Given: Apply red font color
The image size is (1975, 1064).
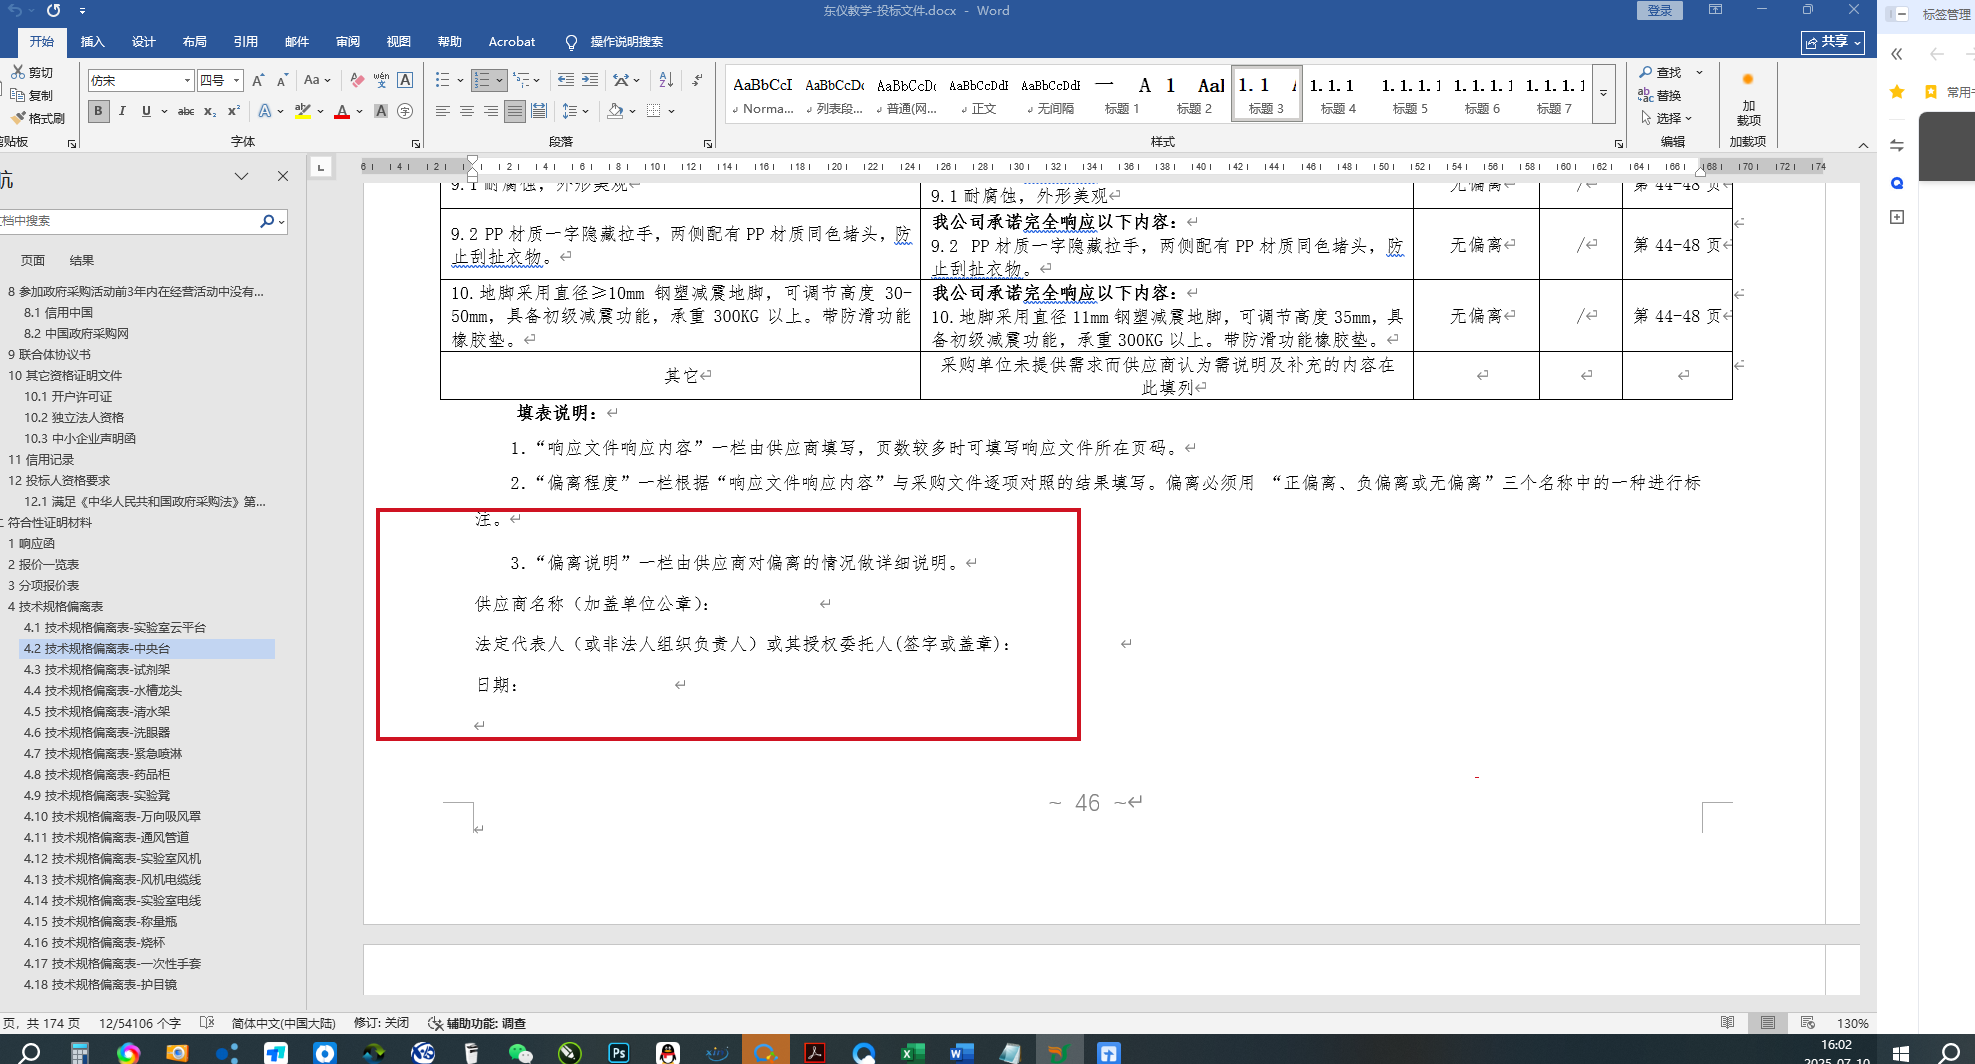Looking at the screenshot, I should (x=342, y=111).
